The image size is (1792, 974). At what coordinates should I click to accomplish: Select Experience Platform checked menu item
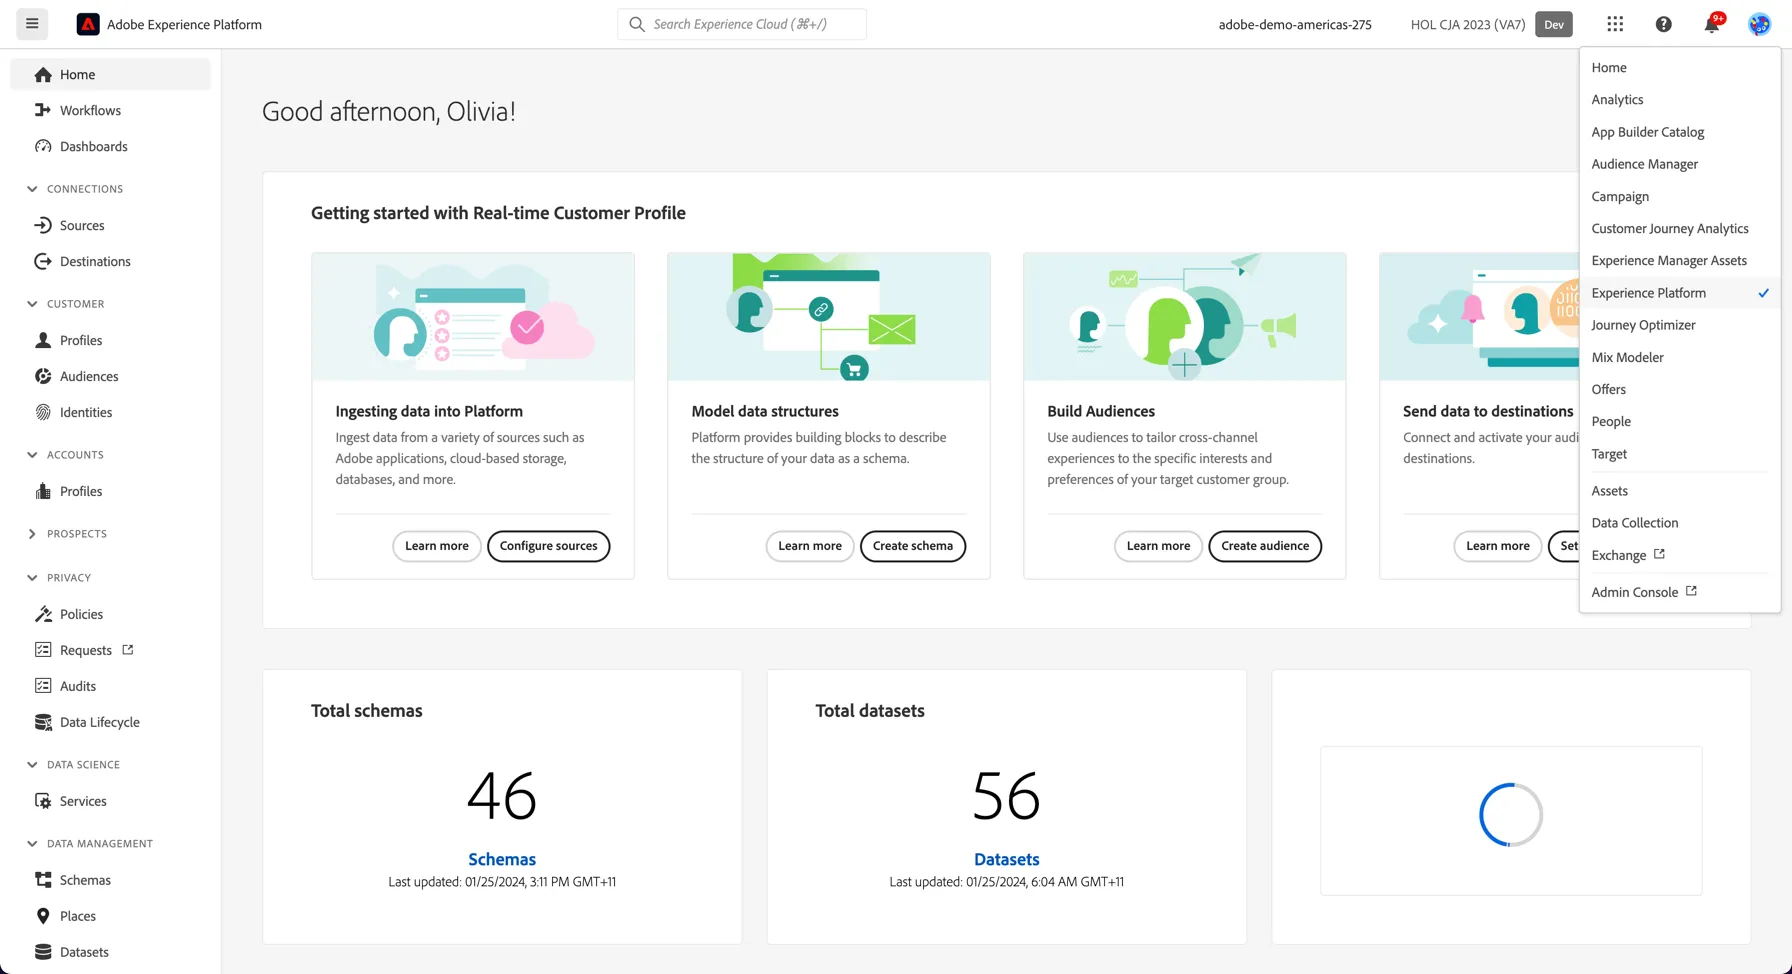tap(1679, 293)
